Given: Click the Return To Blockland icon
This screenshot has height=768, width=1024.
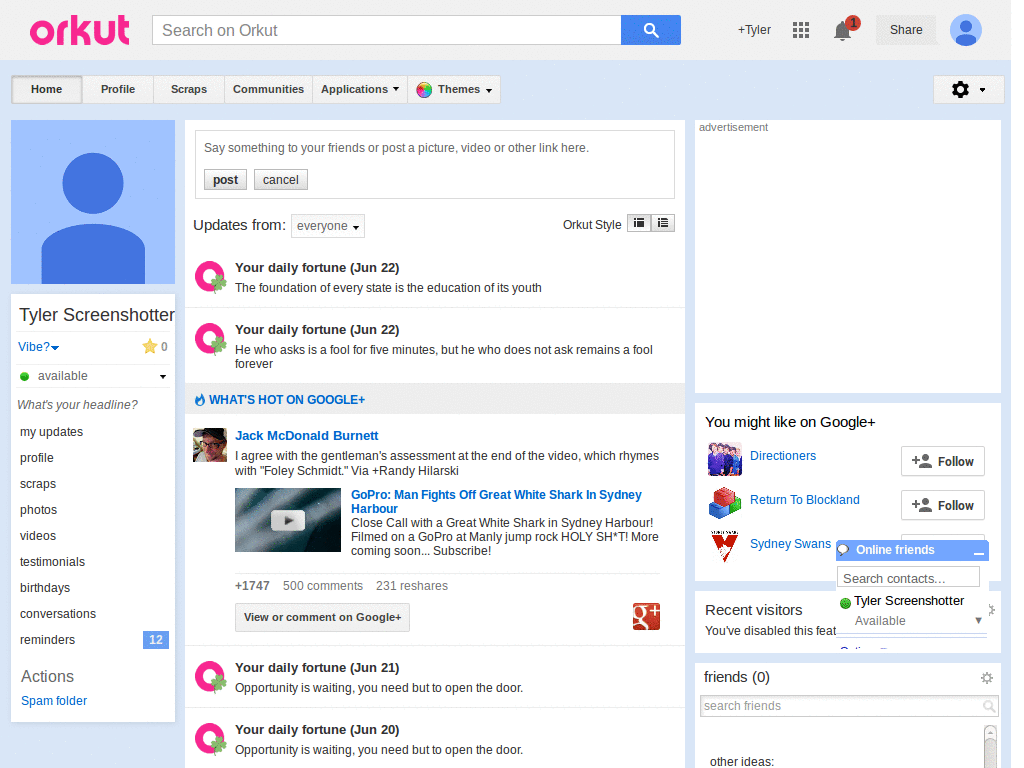Looking at the screenshot, I should (x=724, y=503).
